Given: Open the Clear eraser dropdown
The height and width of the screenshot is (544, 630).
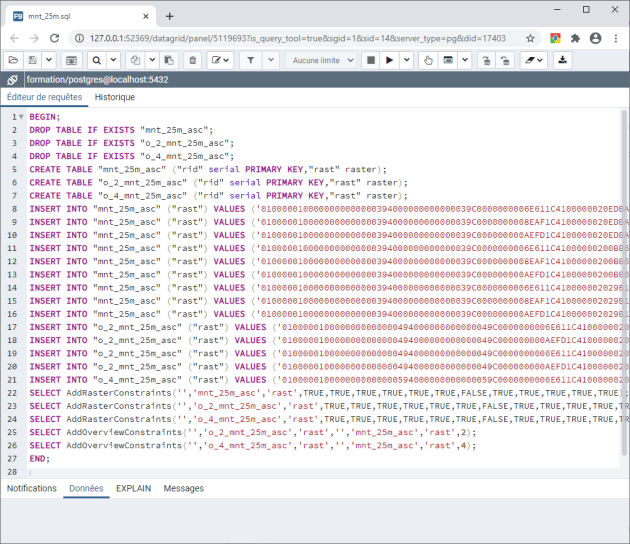Looking at the screenshot, I should 534,60.
